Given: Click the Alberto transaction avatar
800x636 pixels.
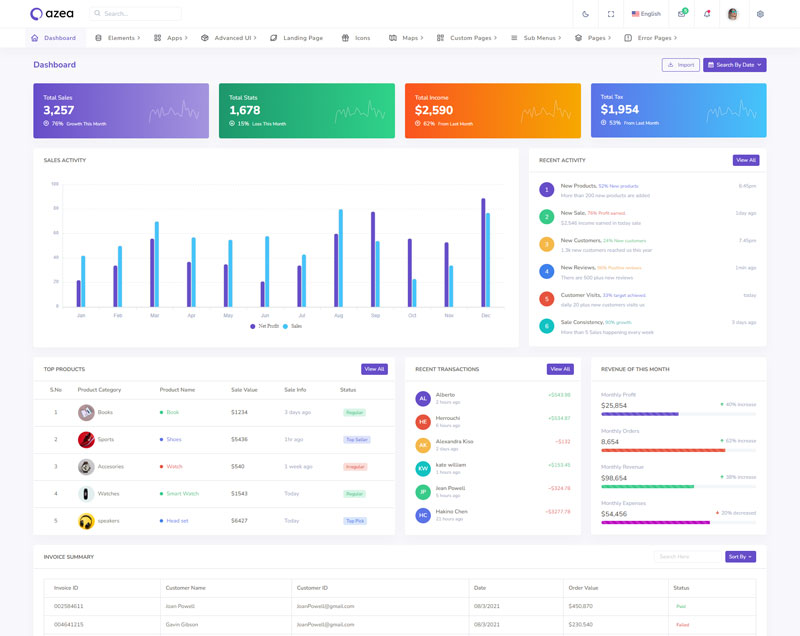Looking at the screenshot, I should [423, 398].
